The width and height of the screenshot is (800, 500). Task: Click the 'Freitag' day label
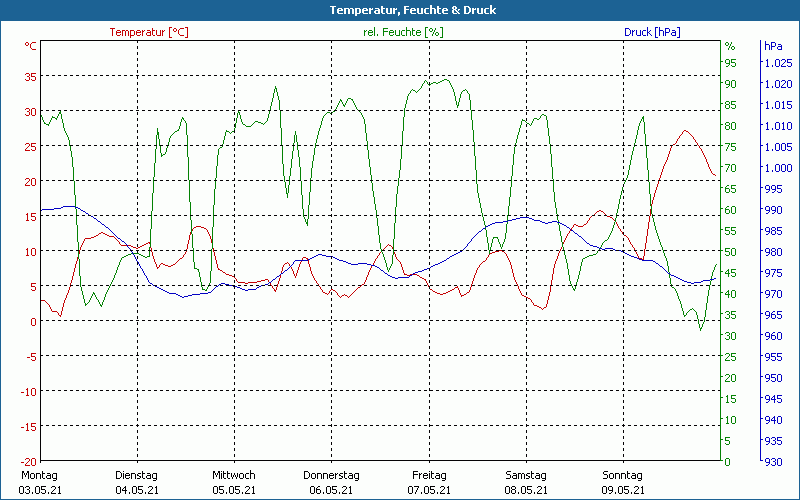tap(429, 476)
